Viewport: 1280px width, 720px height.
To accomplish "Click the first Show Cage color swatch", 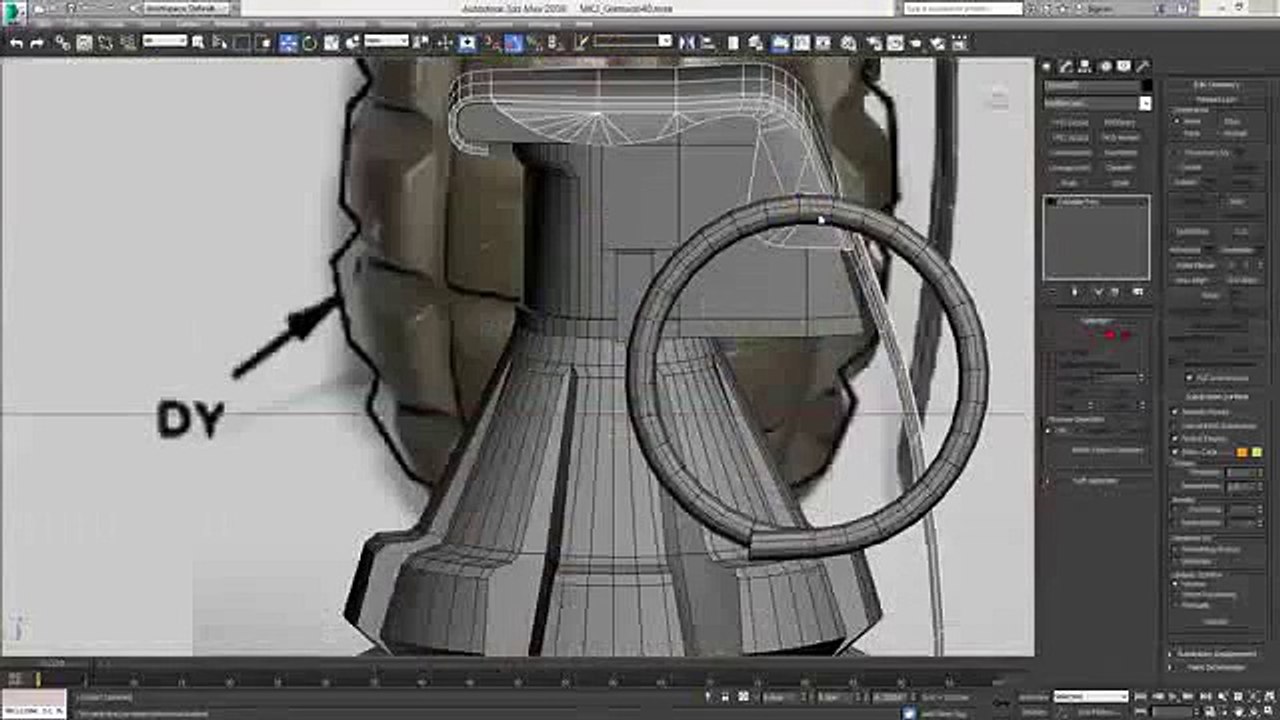I will 1242,453.
